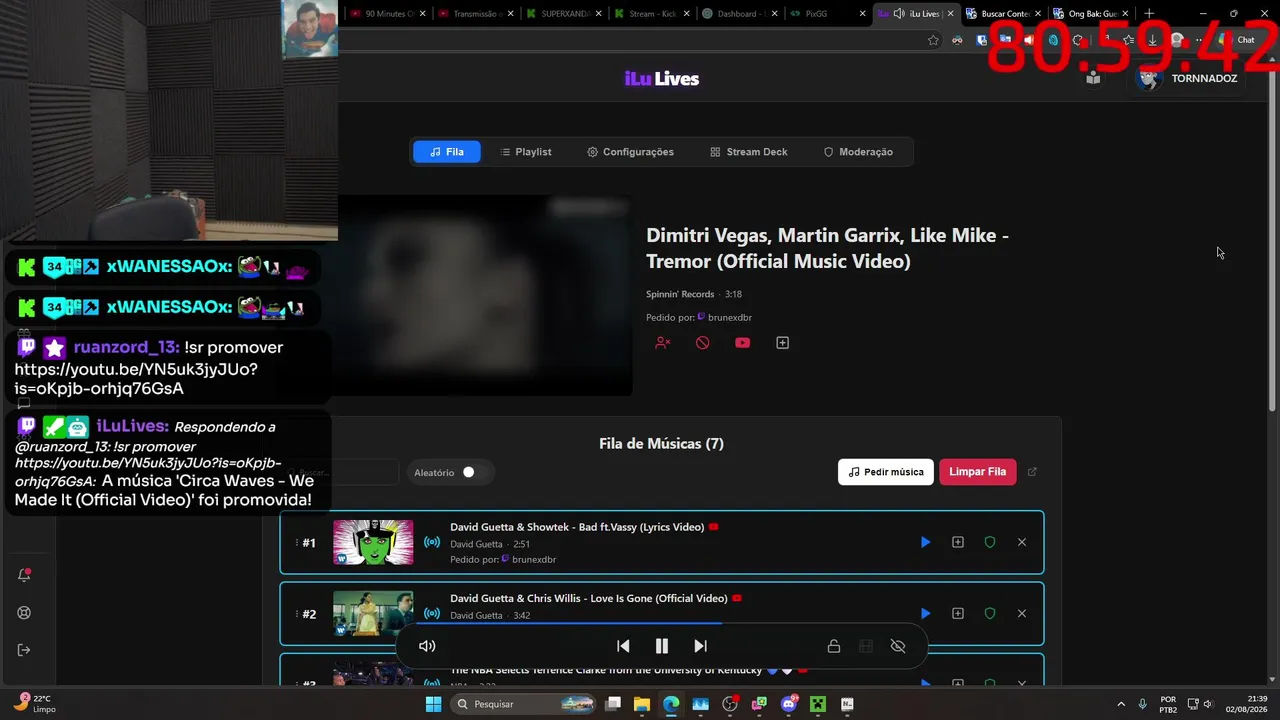The height and width of the screenshot is (720, 1280).
Task: Open the Playlist tab
Action: click(x=526, y=152)
